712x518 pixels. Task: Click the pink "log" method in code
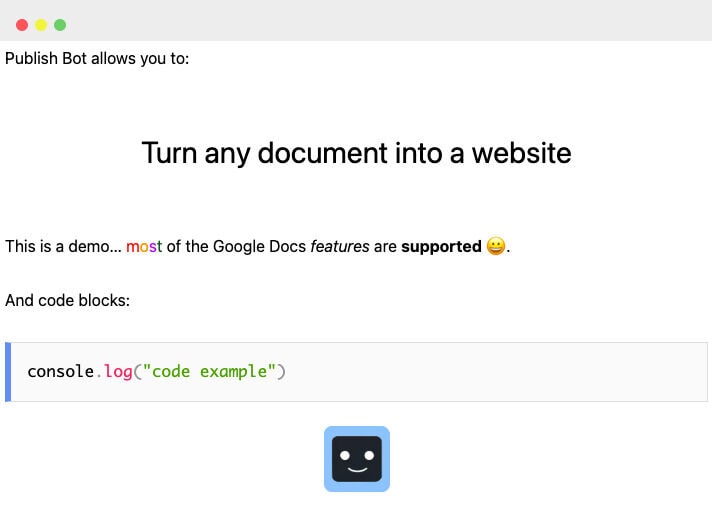click(118, 372)
